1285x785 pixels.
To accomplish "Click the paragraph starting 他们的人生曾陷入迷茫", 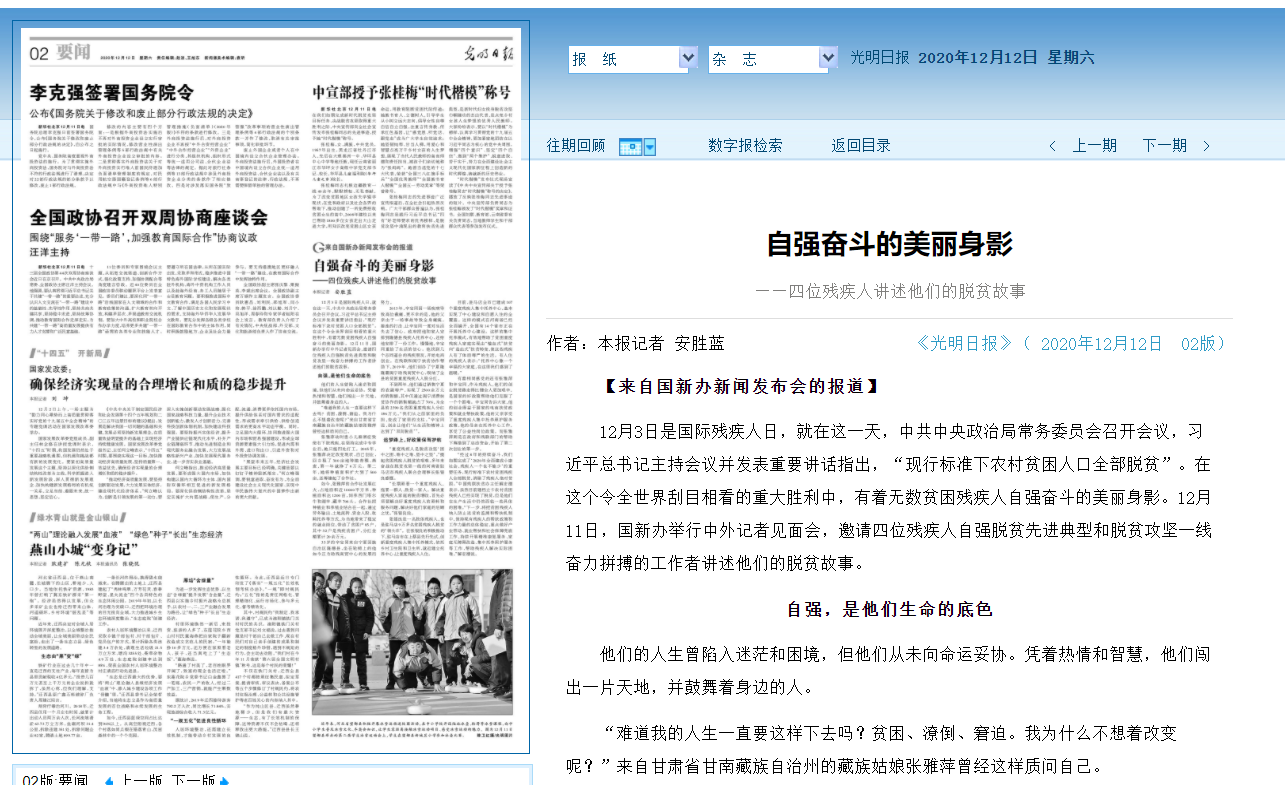I will click(890, 671).
